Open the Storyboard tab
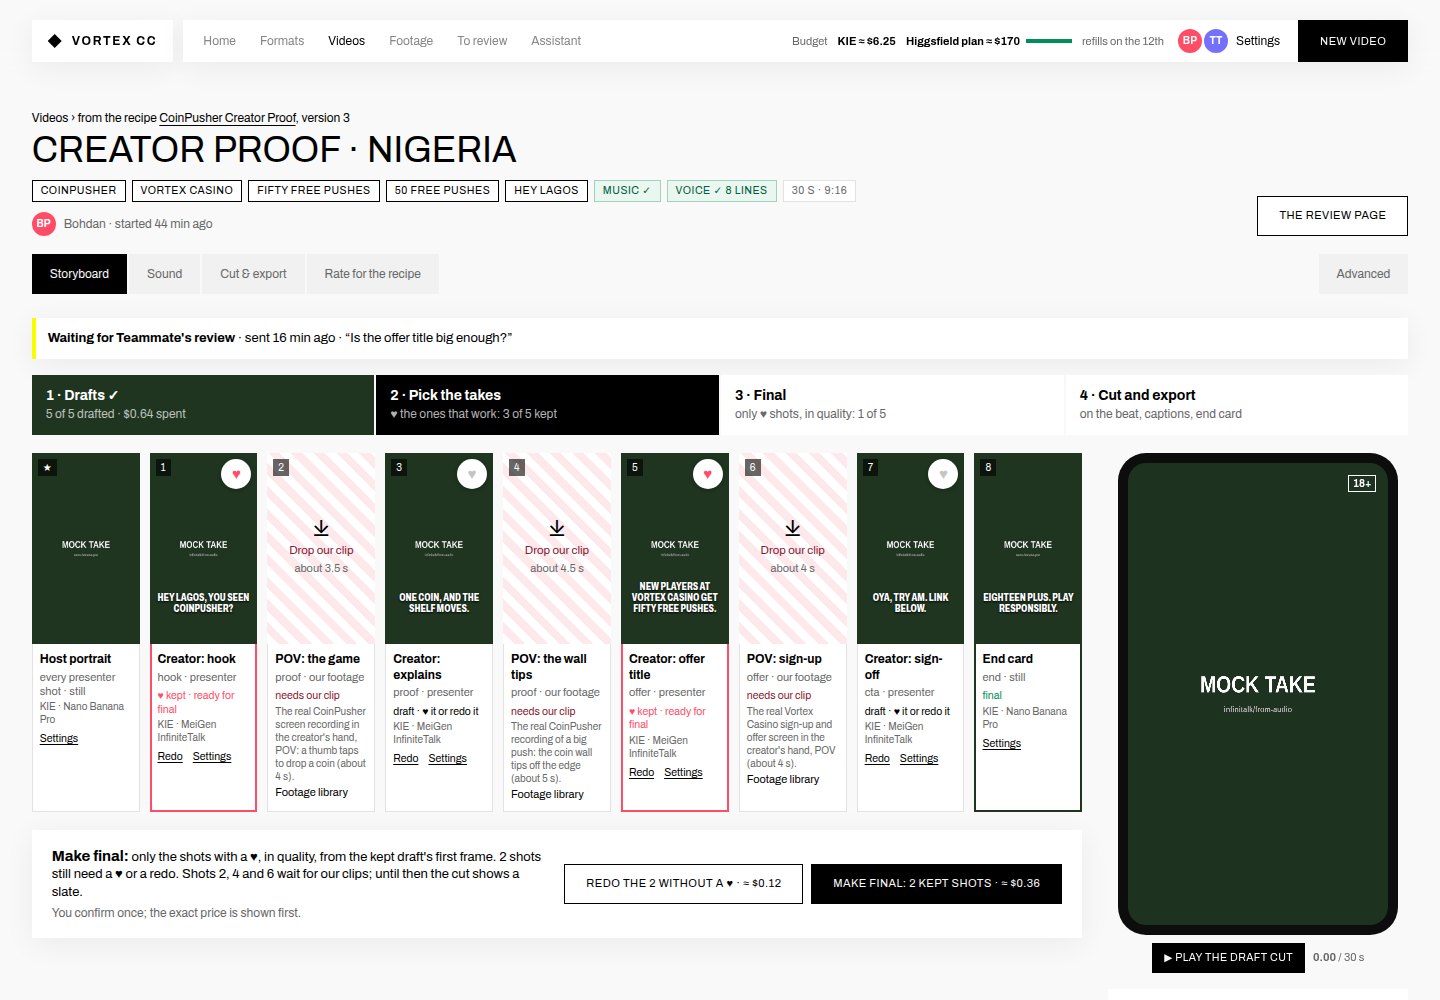 tap(80, 274)
